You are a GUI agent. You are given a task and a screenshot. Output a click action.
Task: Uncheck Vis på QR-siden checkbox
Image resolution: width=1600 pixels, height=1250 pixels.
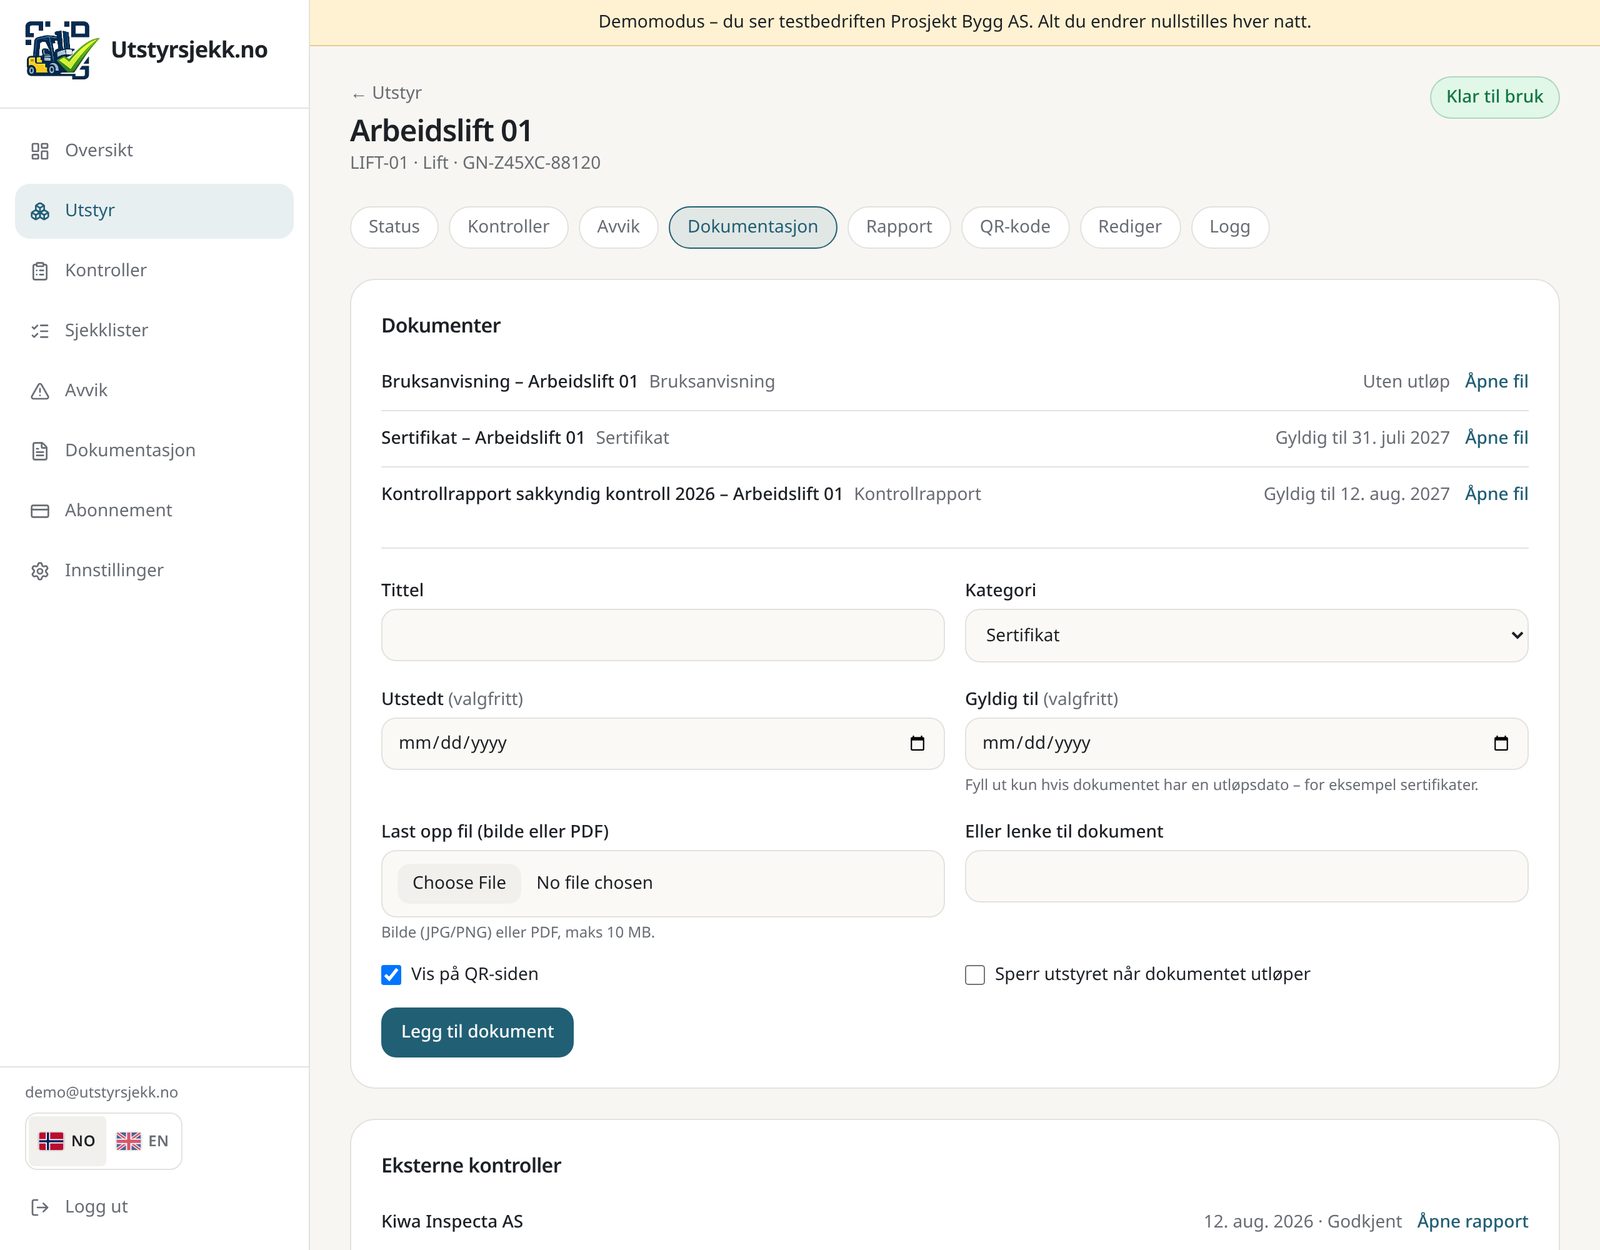click(391, 975)
